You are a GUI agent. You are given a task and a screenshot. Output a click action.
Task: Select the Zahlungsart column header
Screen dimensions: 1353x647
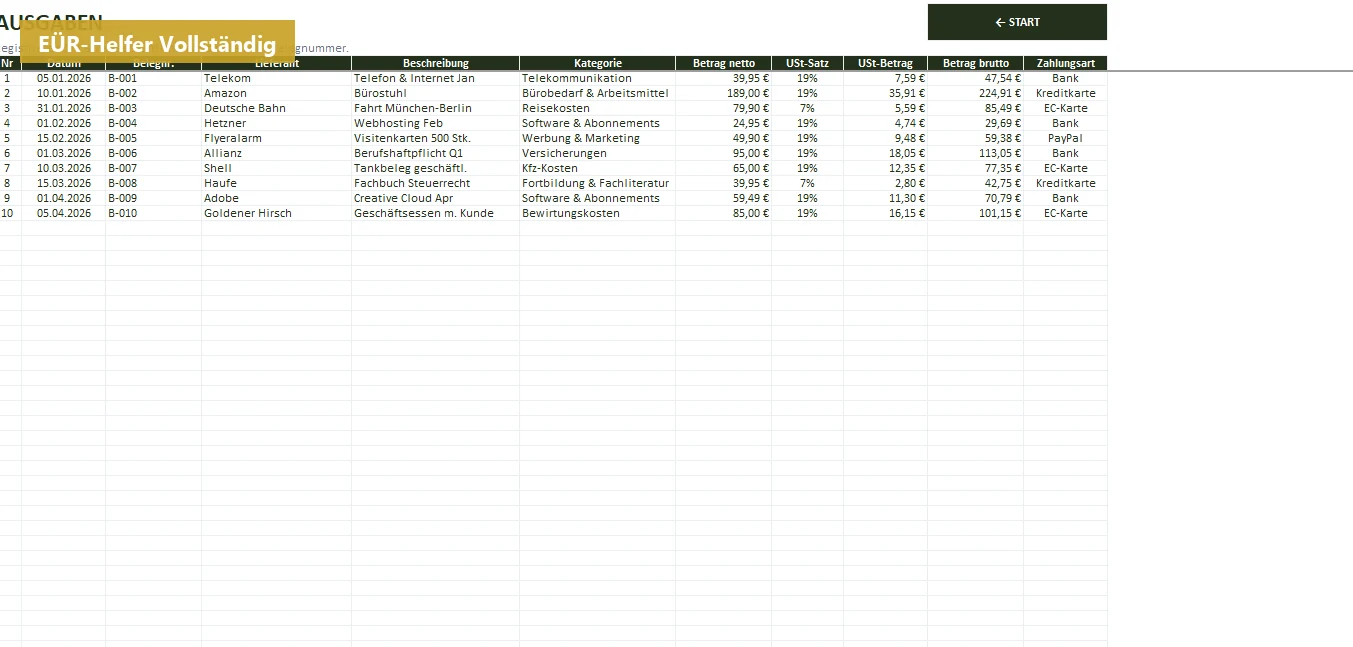[x=1065, y=63]
